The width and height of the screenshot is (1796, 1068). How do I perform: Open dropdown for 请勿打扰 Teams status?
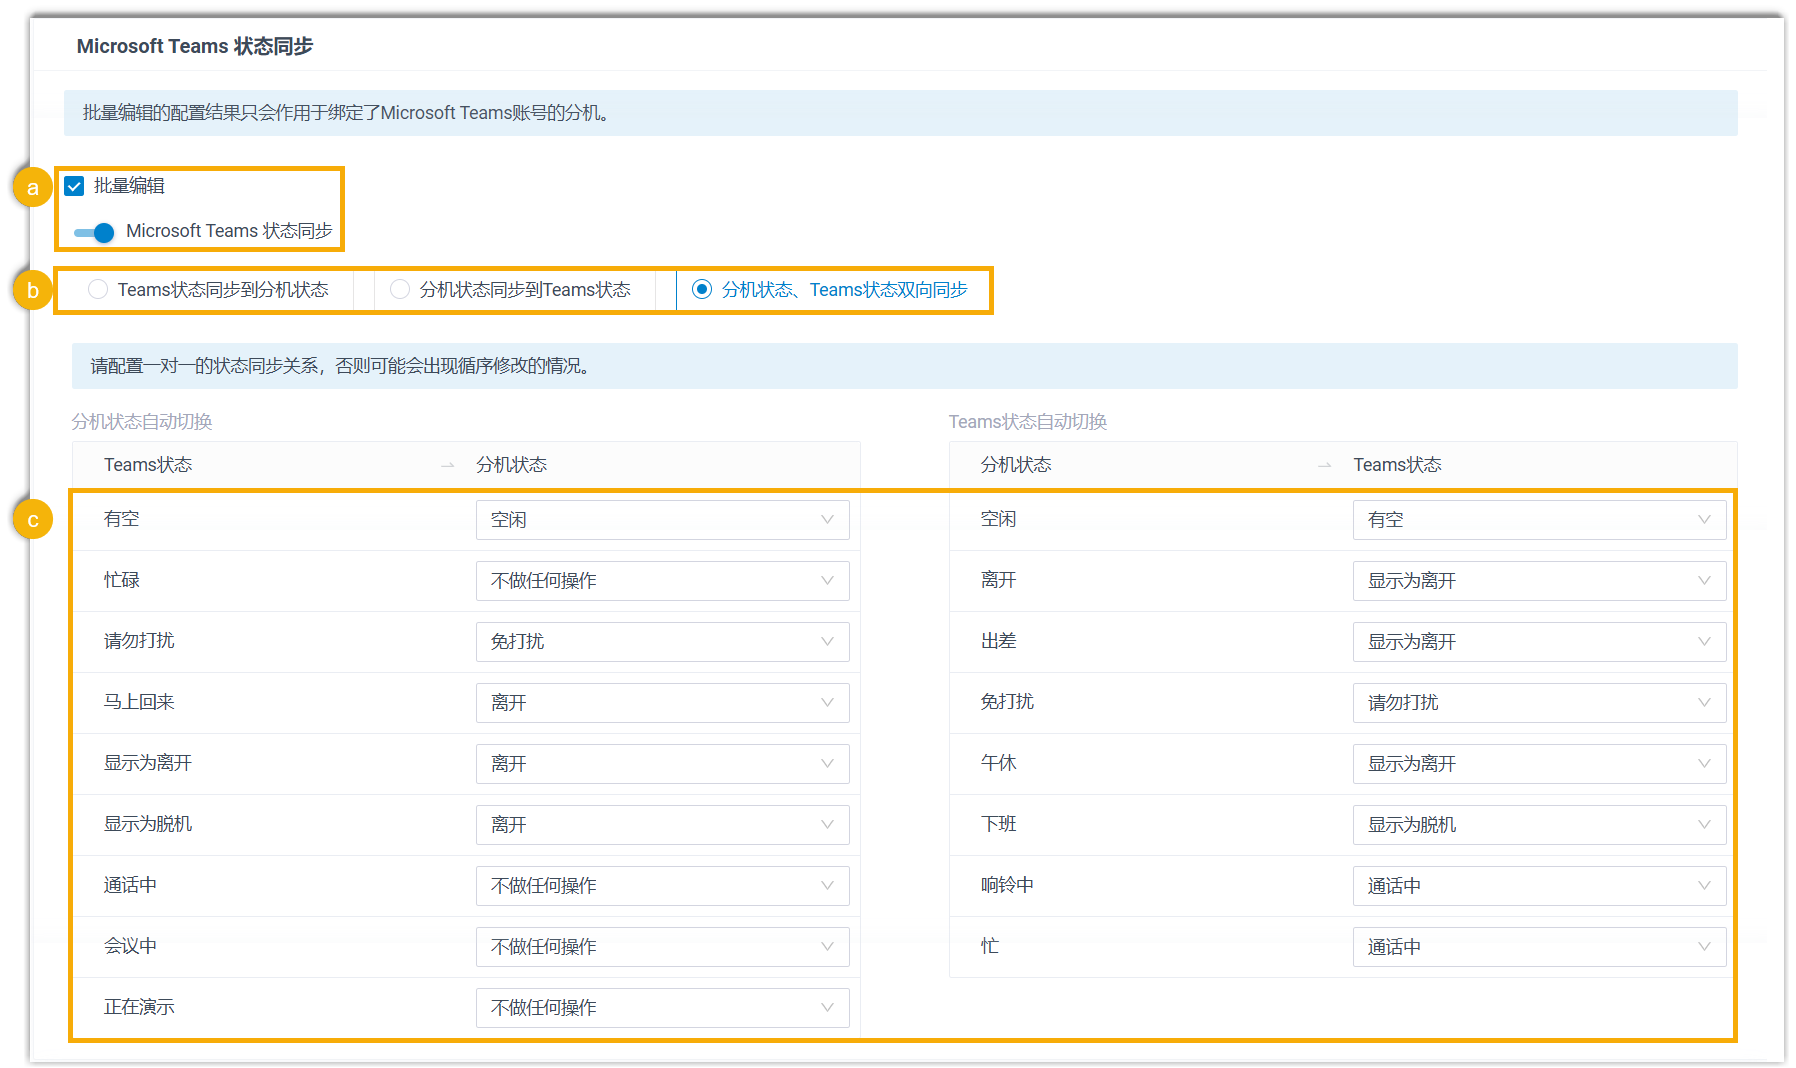661,642
